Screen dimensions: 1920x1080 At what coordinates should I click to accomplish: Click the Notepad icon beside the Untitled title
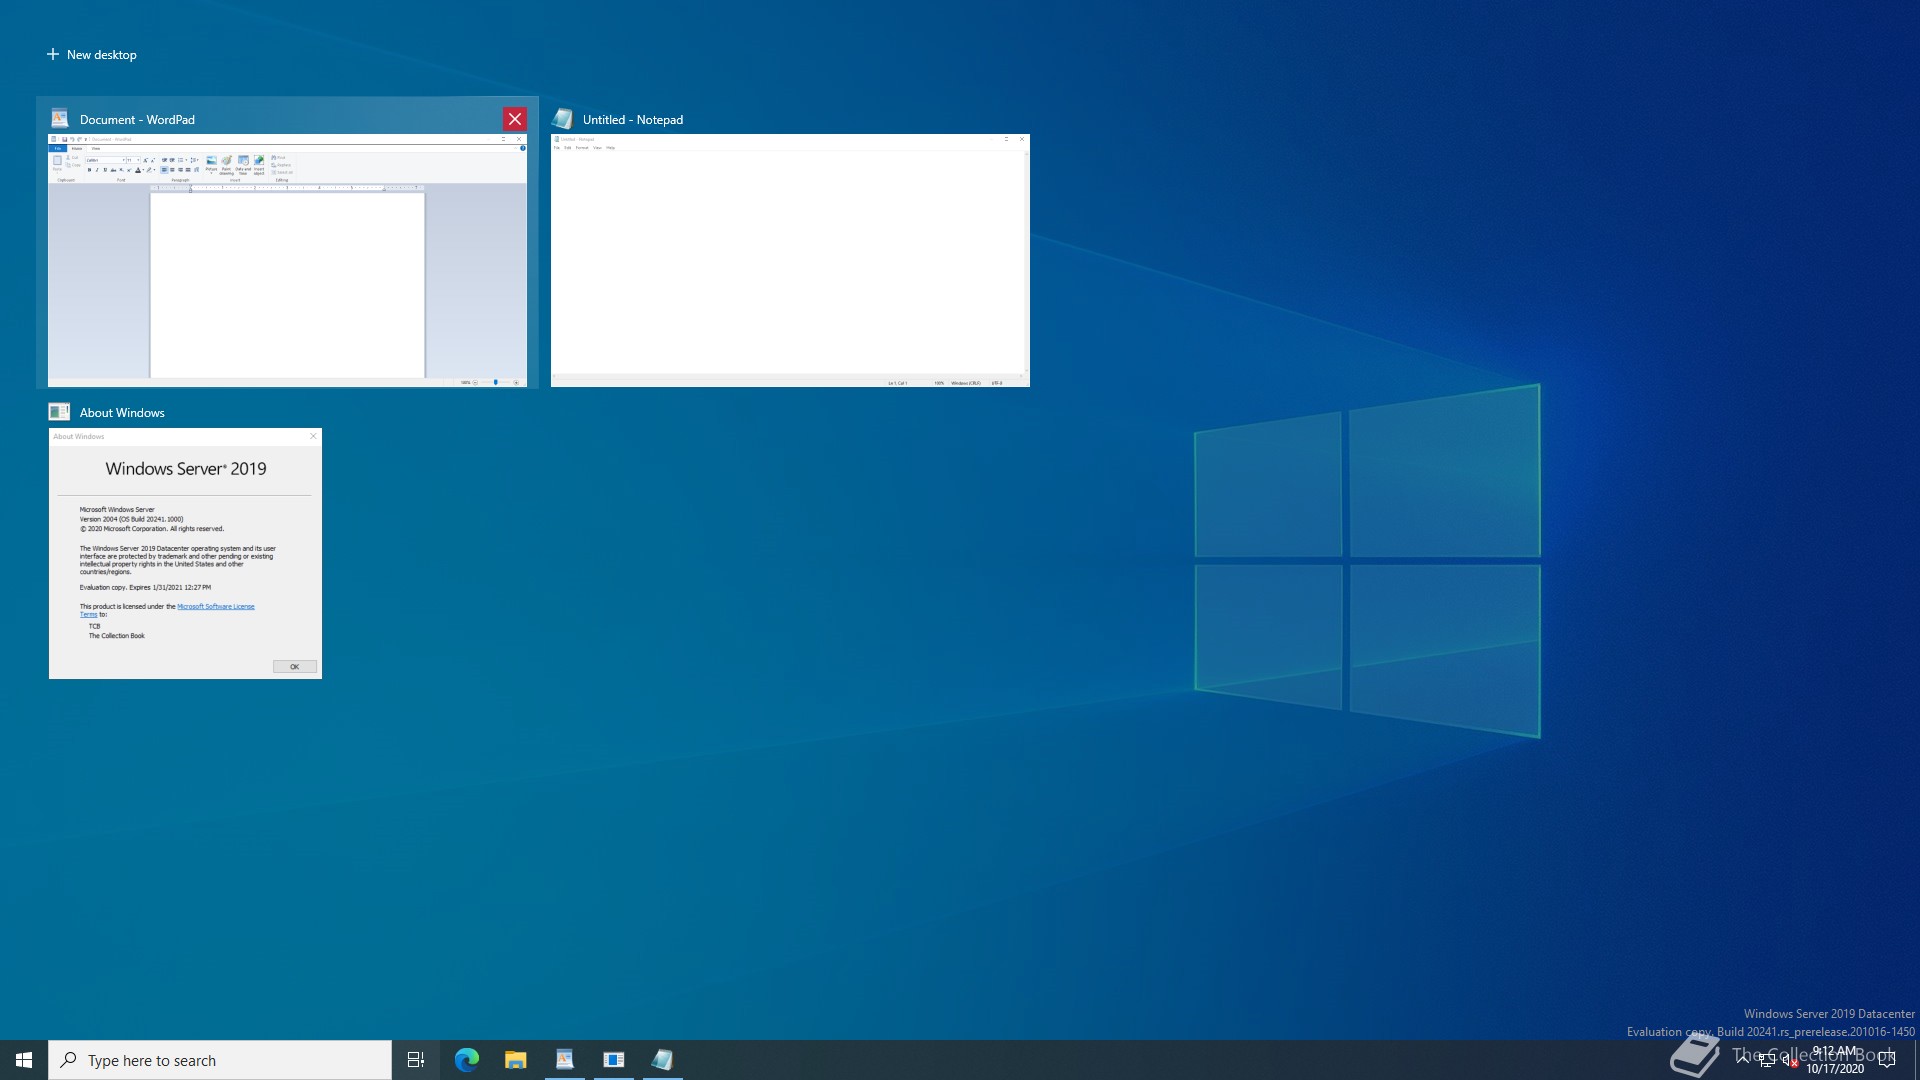(x=562, y=118)
